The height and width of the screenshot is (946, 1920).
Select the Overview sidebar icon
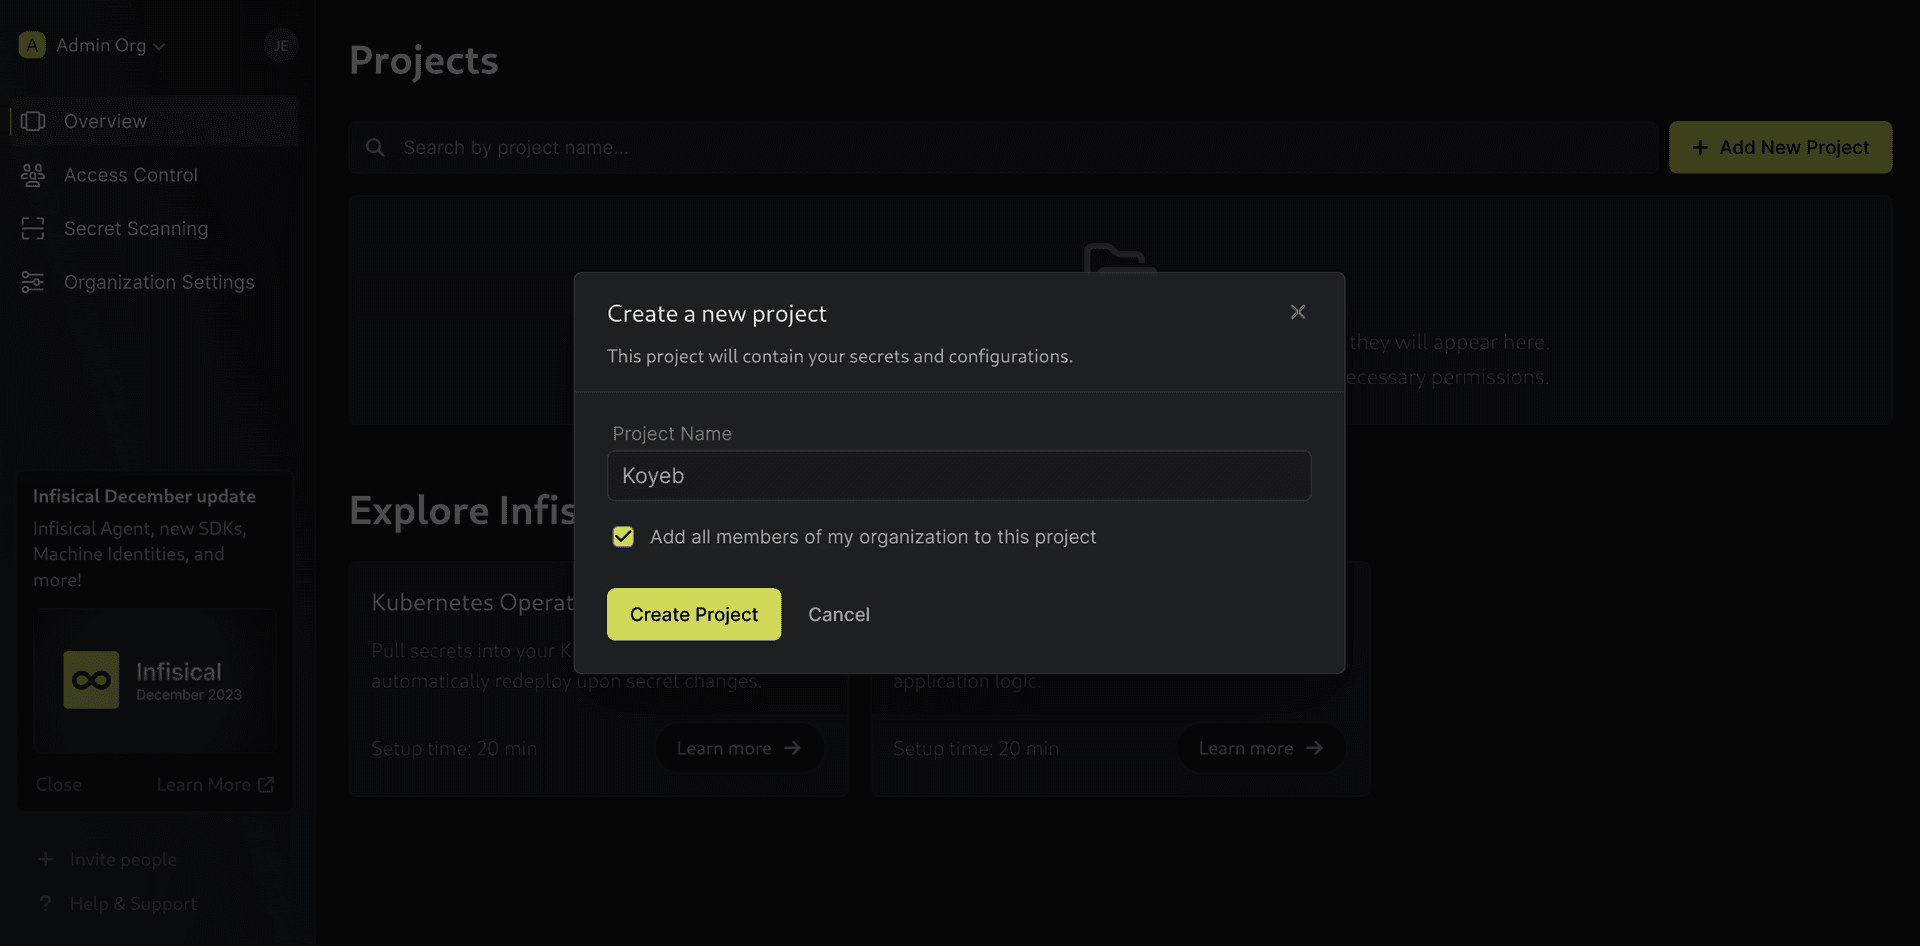[x=33, y=121]
